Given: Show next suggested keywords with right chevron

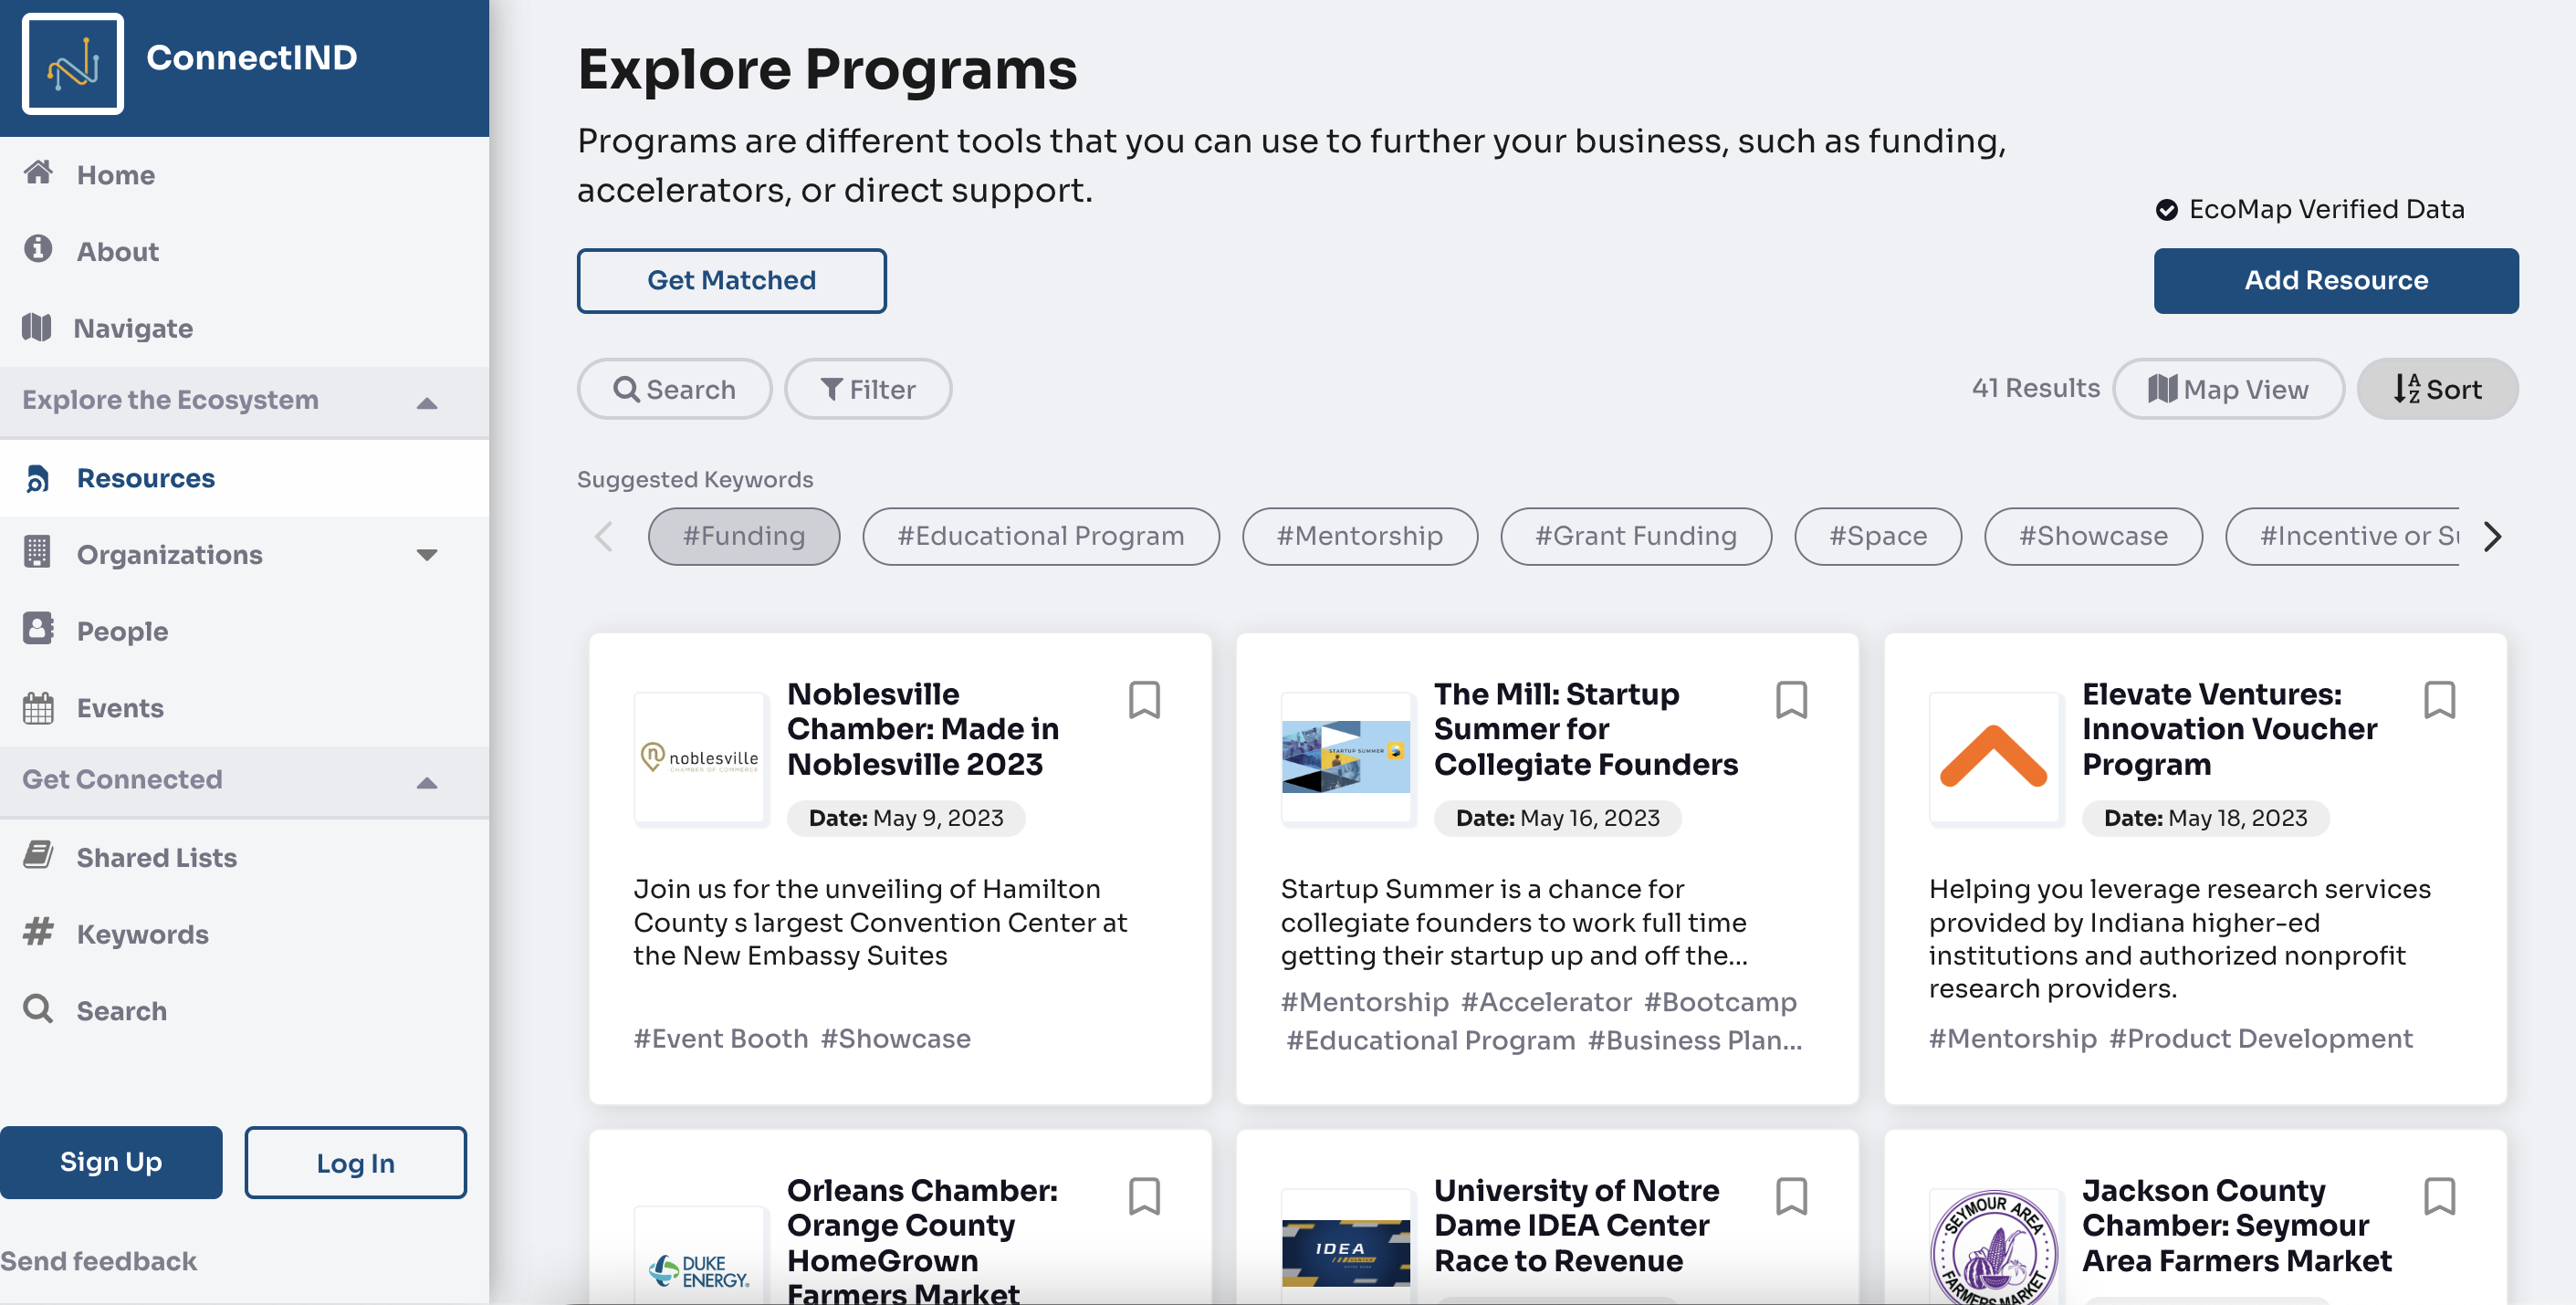Looking at the screenshot, I should click(x=2491, y=537).
